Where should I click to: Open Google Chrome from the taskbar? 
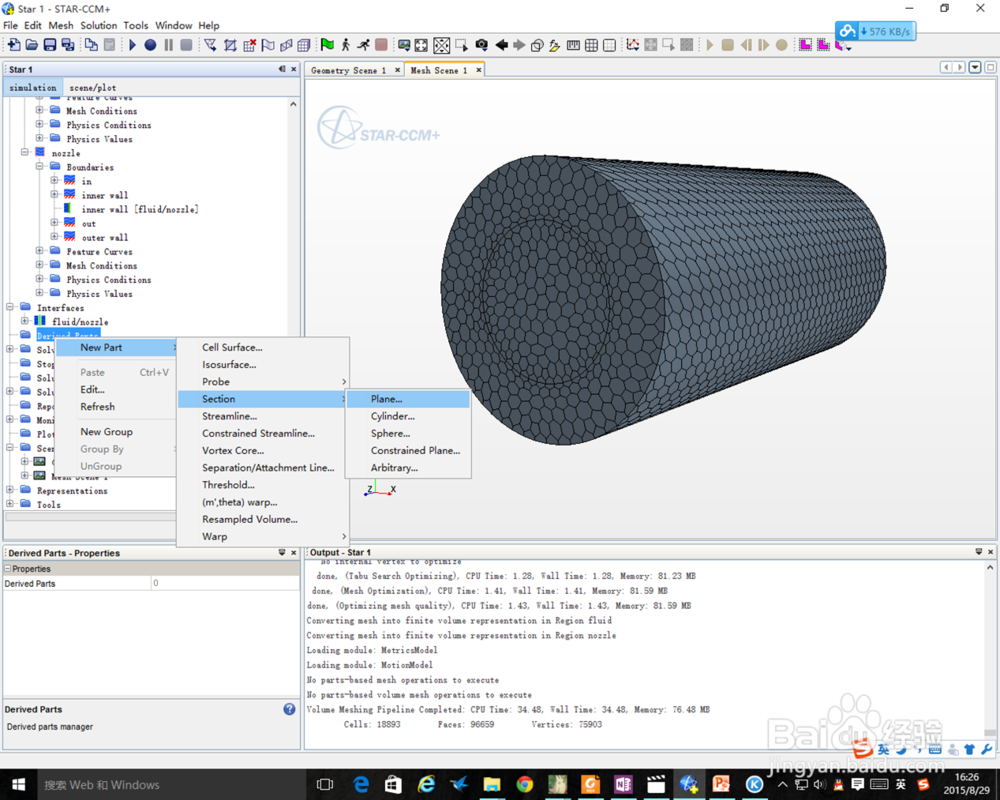[524, 784]
